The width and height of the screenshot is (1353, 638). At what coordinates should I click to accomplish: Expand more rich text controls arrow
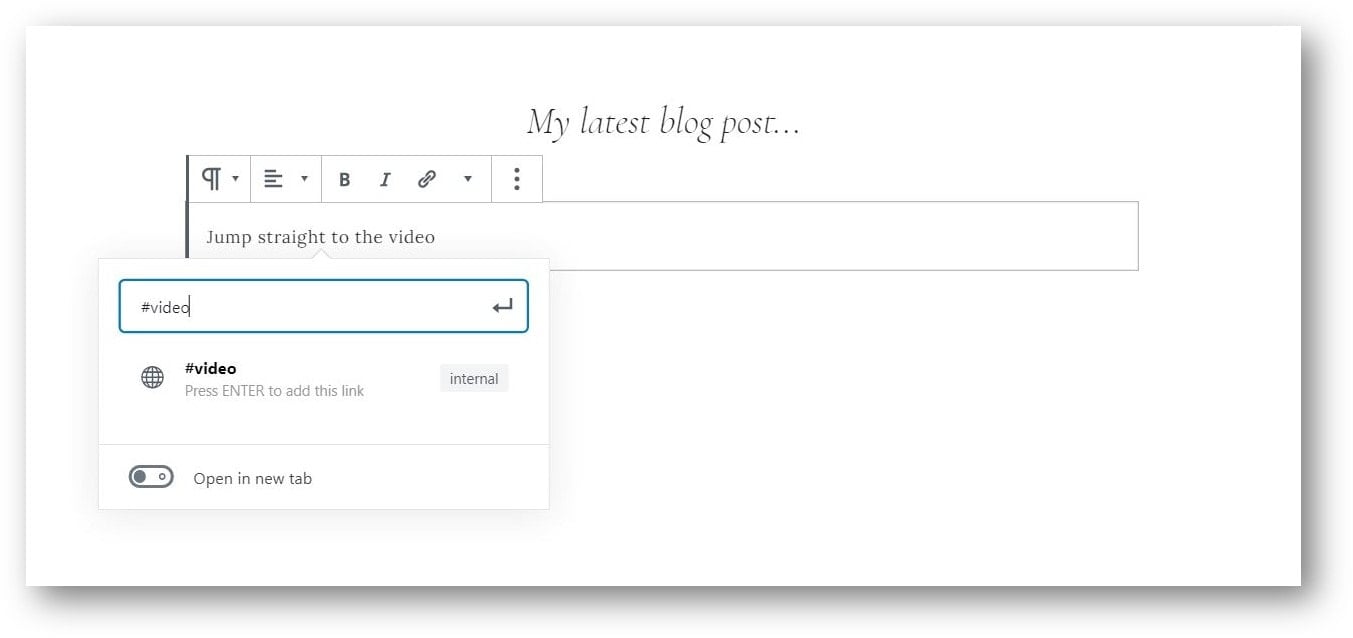[x=467, y=179]
